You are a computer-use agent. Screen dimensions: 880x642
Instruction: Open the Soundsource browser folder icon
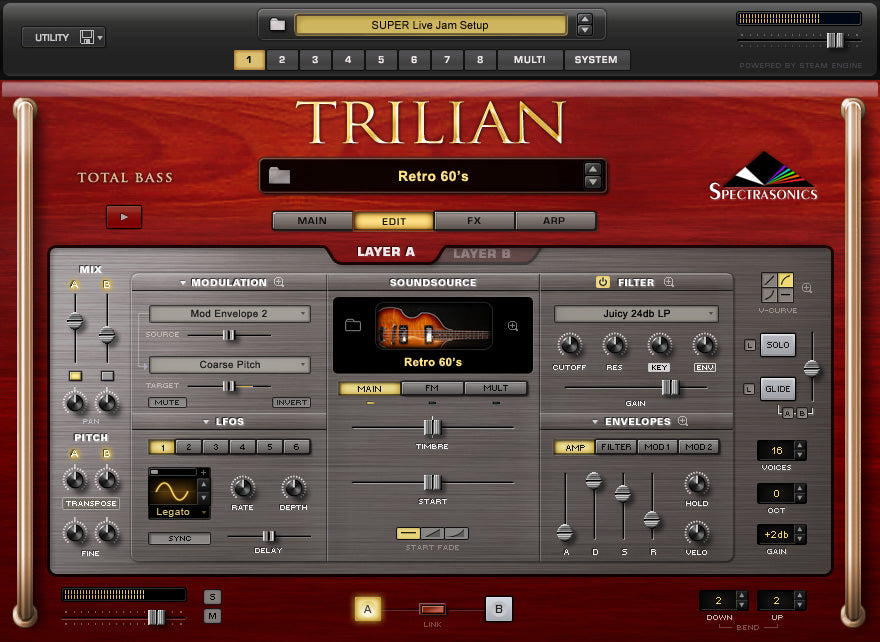352,326
